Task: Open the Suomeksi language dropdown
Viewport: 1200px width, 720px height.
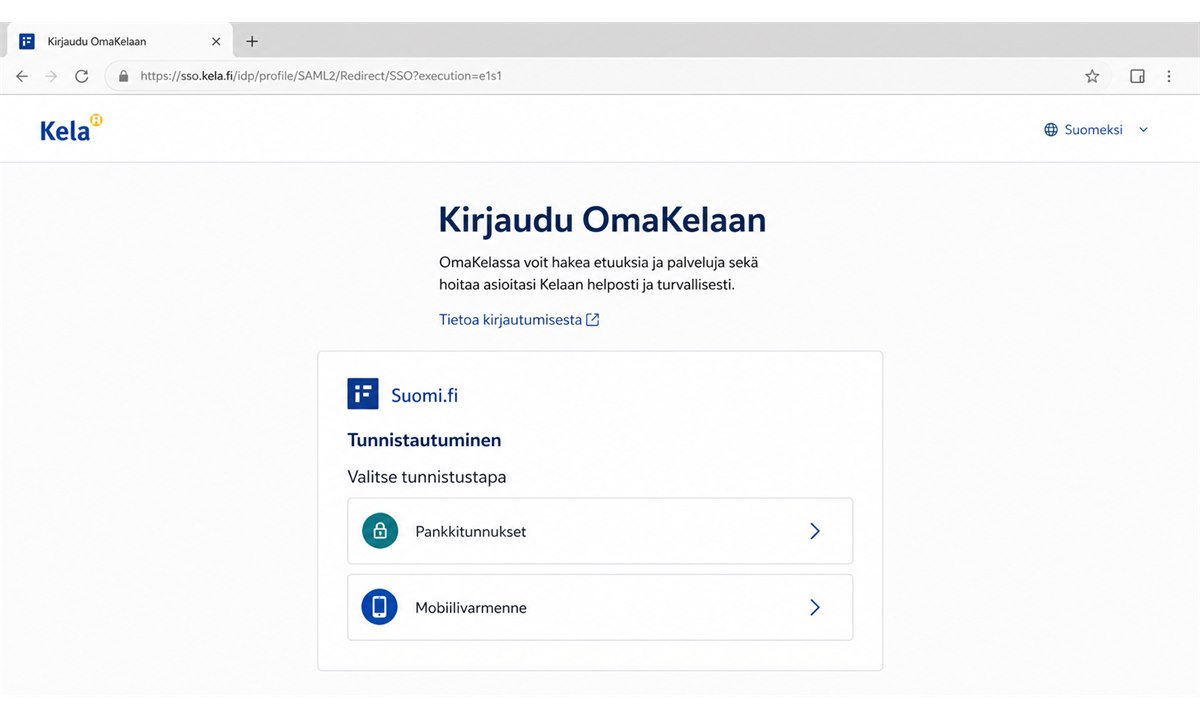Action: pyautogui.click(x=1097, y=130)
